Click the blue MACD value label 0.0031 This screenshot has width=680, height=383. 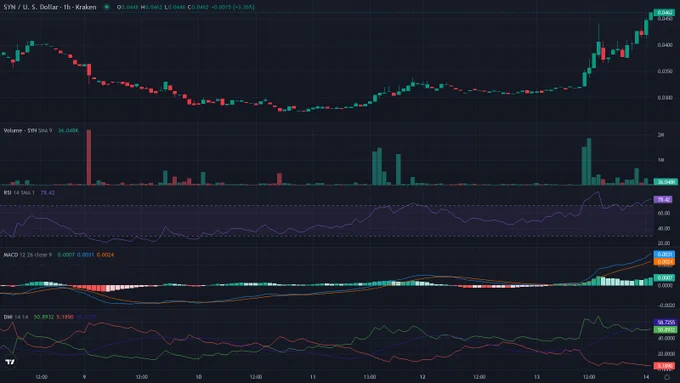point(664,255)
